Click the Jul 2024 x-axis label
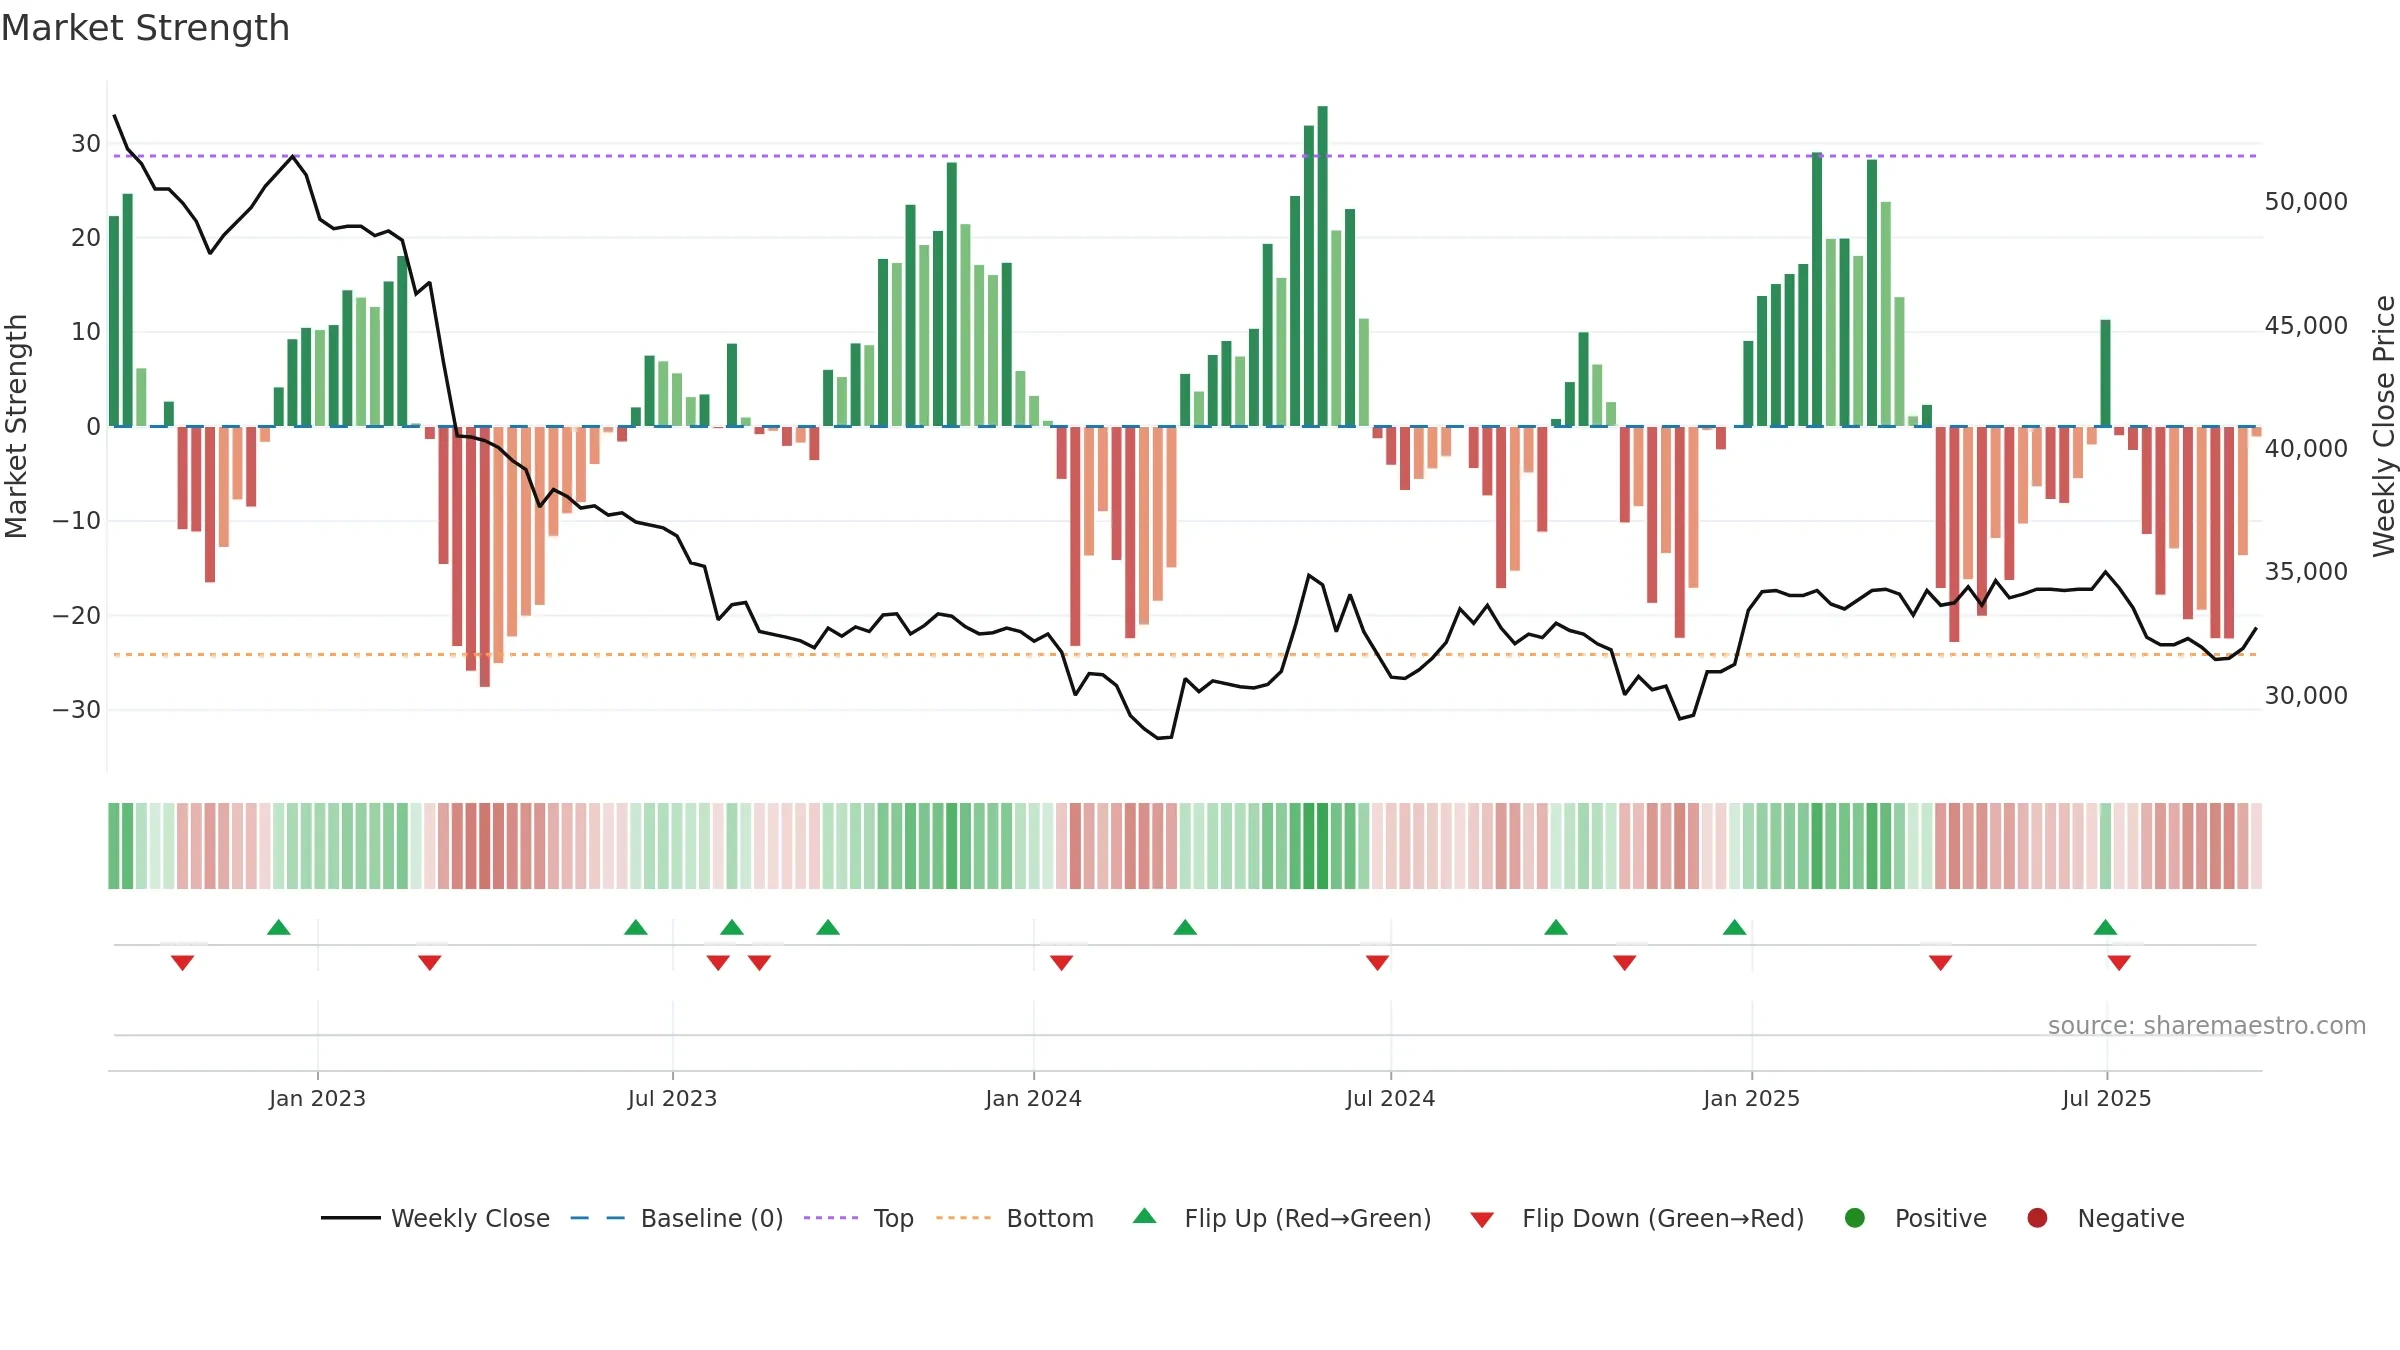This screenshot has height=1350, width=2400. coord(1390,1098)
